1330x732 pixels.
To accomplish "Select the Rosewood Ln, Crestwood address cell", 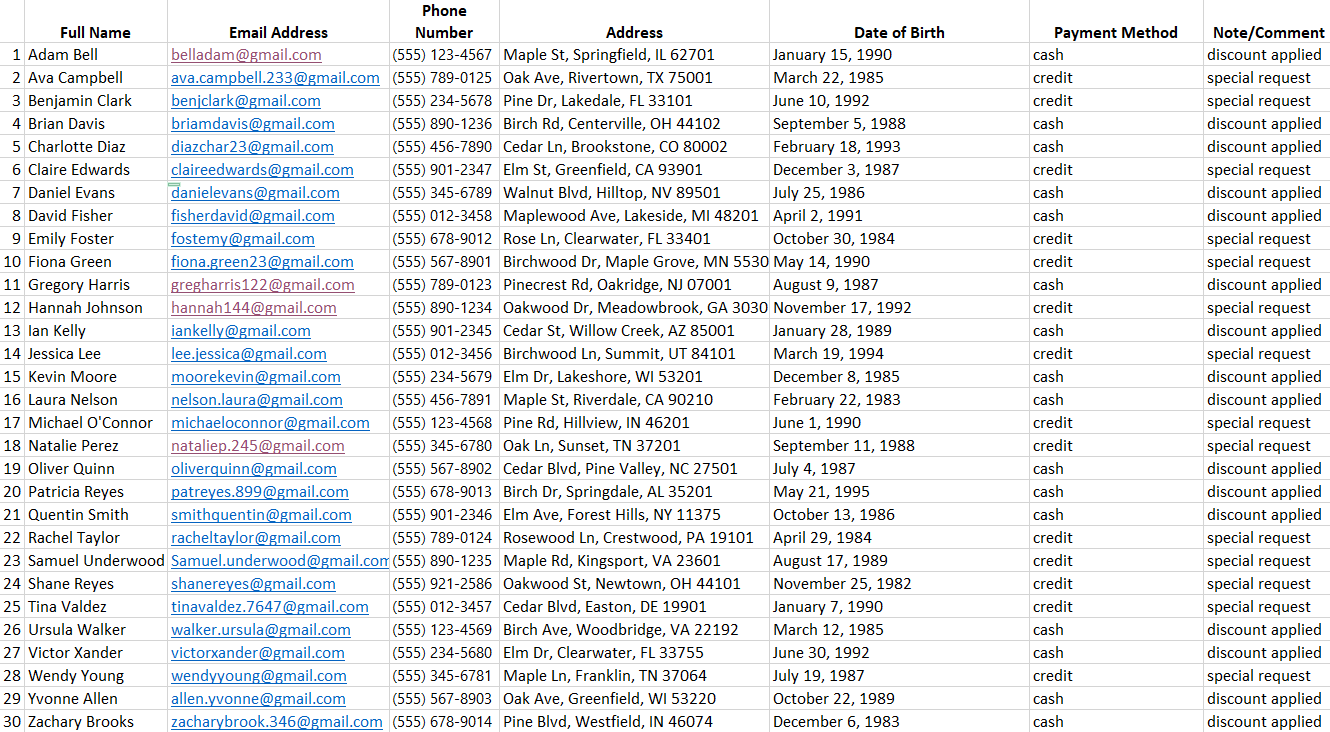I will pyautogui.click(x=628, y=538).
